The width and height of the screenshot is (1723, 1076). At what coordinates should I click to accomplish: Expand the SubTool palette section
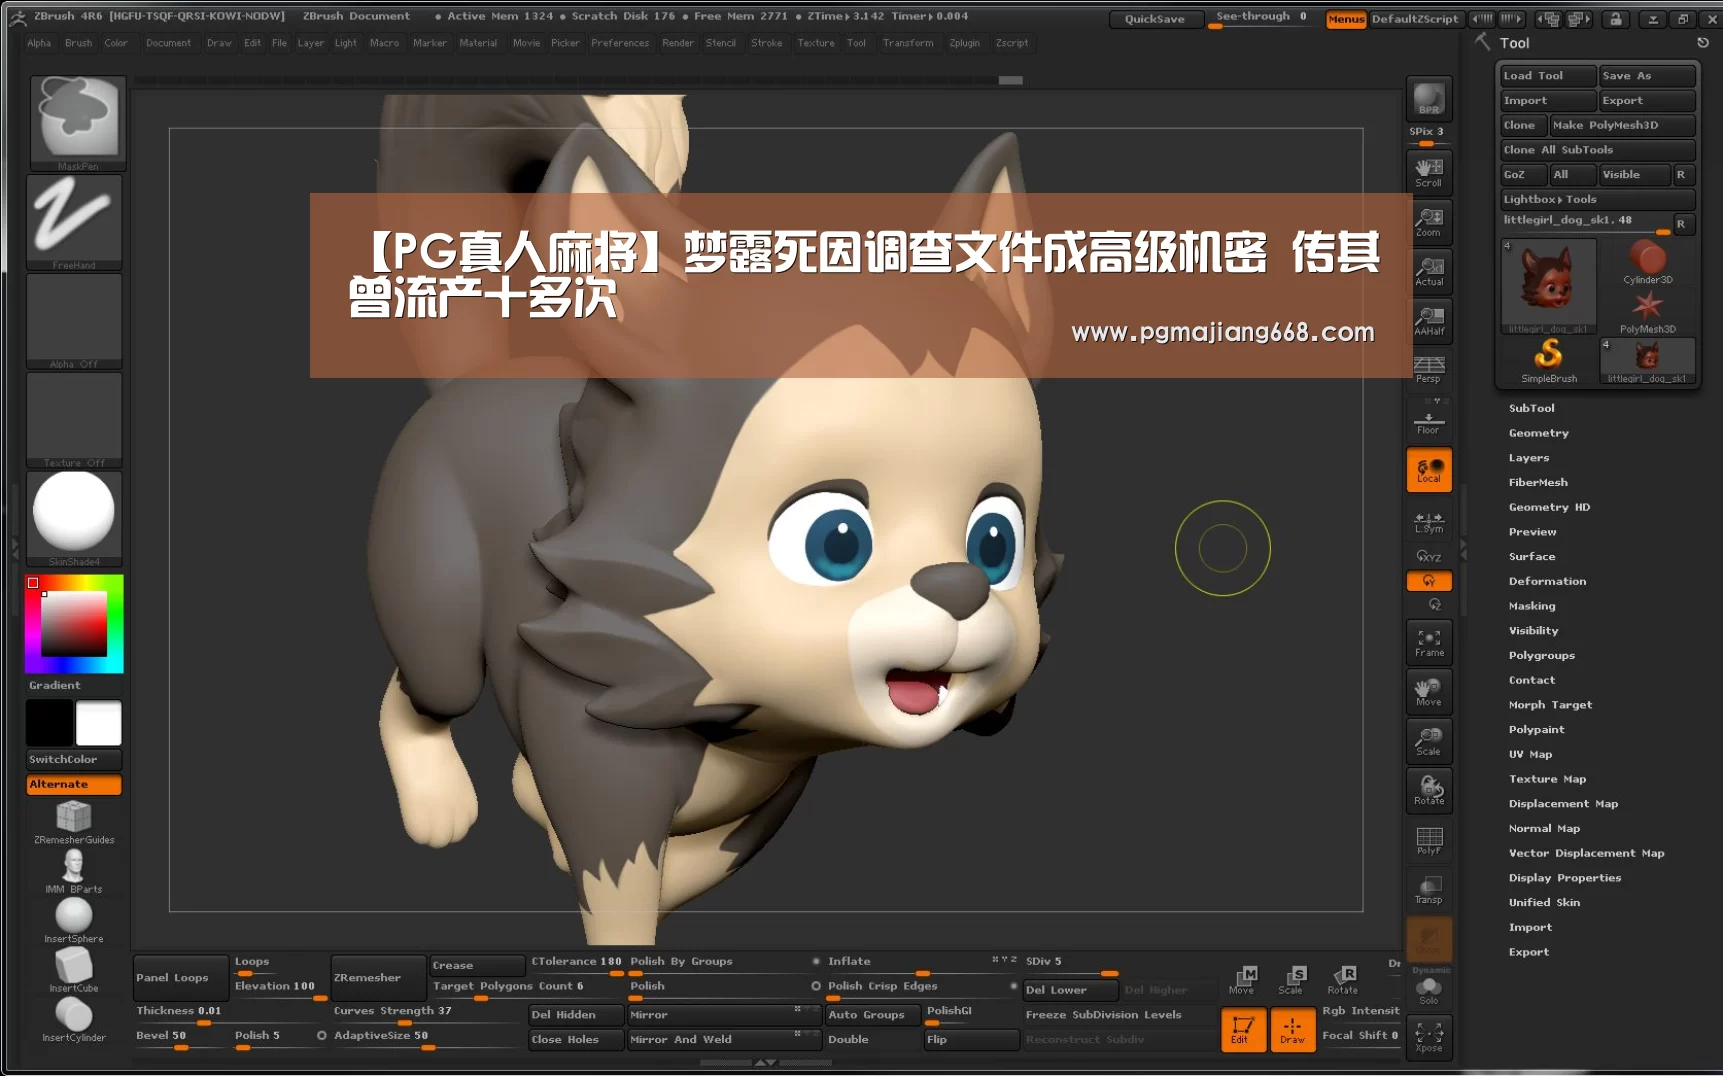pyautogui.click(x=1531, y=408)
